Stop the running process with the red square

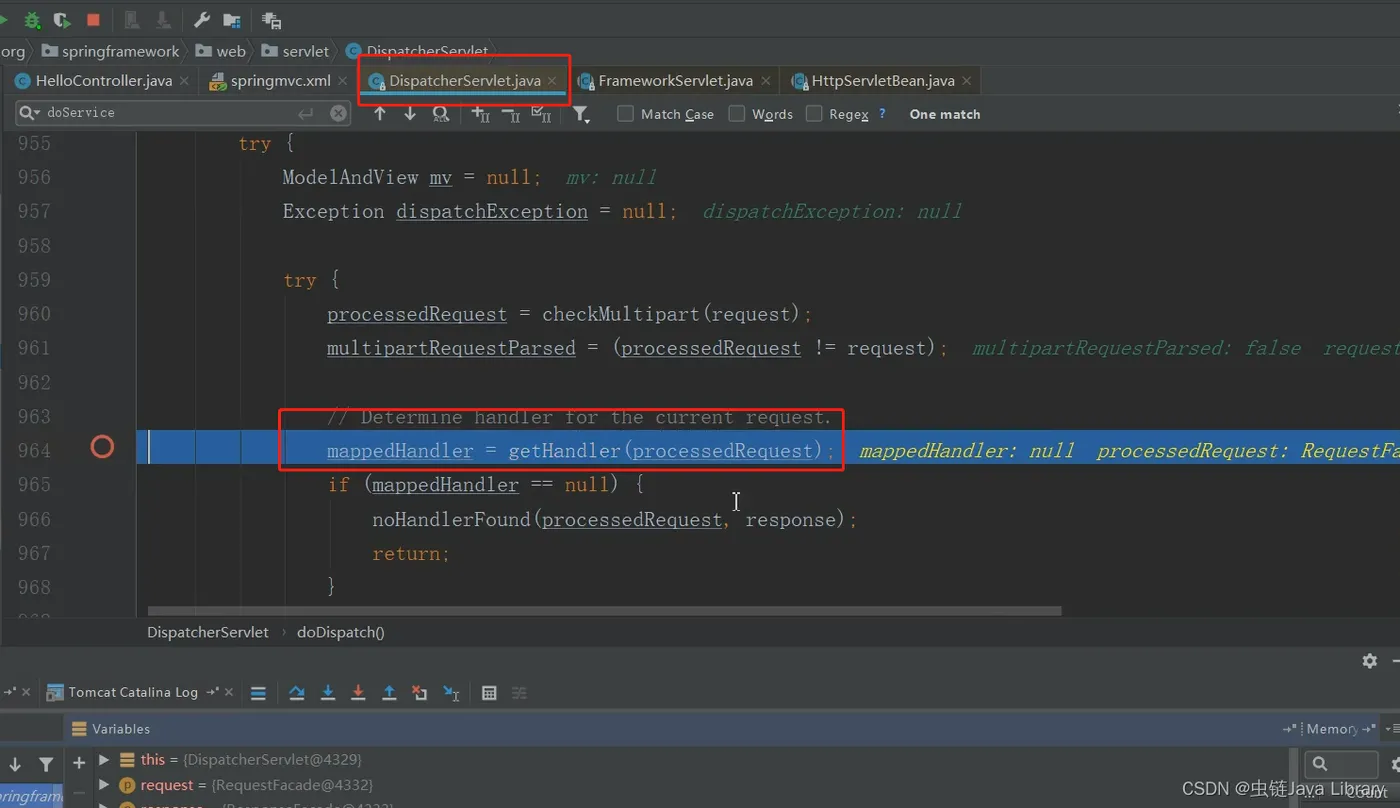coord(93,20)
